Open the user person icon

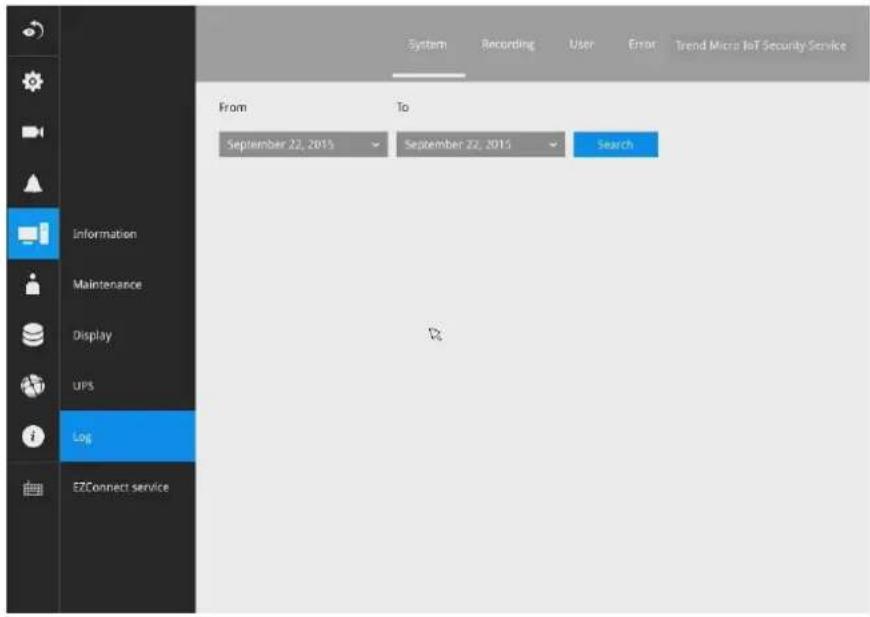(33, 284)
